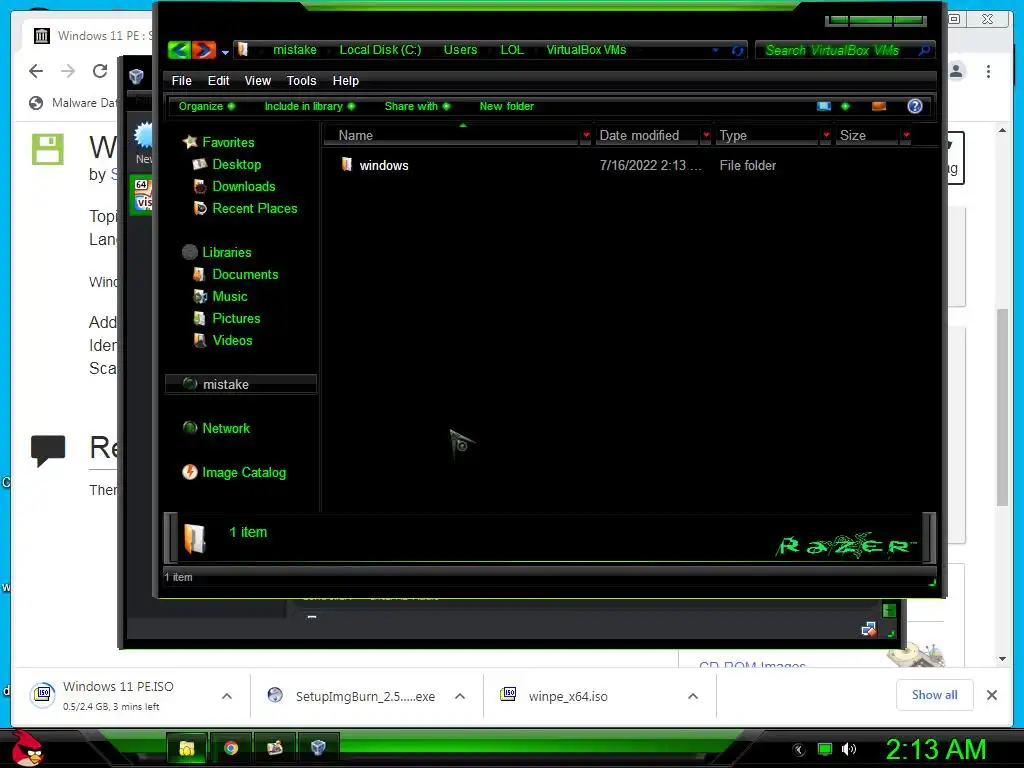Expand the Share with dropdown
Image resolution: width=1024 pixels, height=768 pixels.
[x=417, y=106]
